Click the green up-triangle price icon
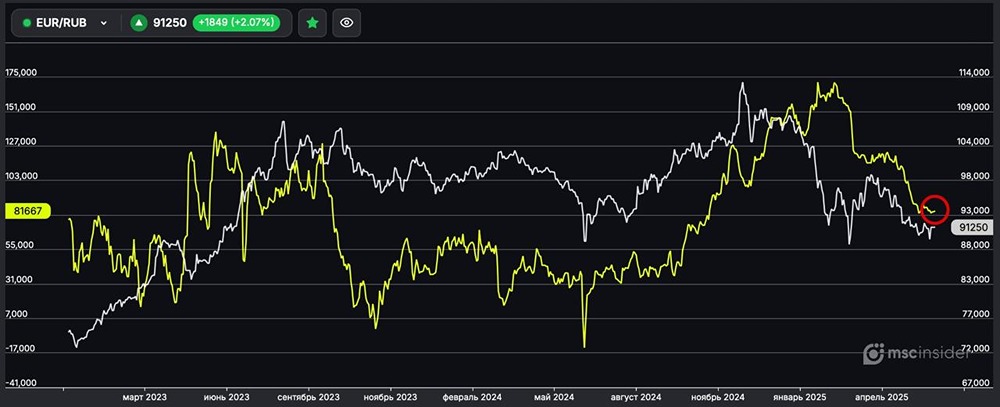Viewport: 1000px width, 407px height. (x=139, y=23)
